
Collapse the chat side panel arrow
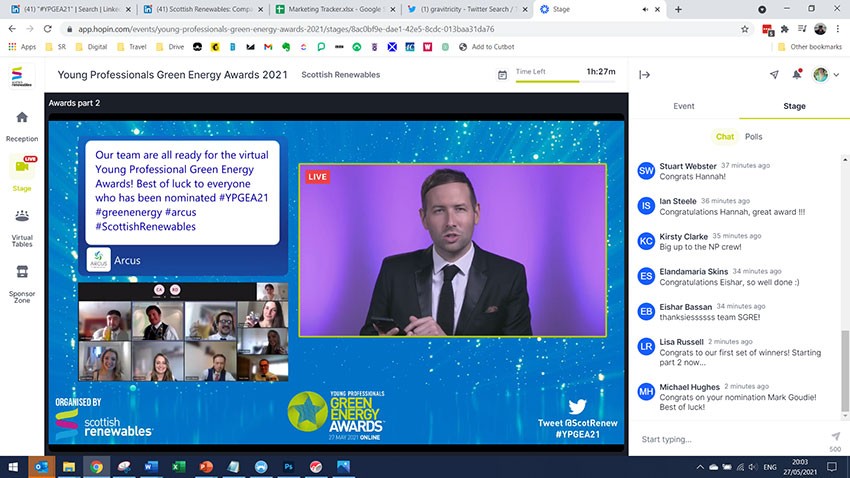[x=644, y=75]
